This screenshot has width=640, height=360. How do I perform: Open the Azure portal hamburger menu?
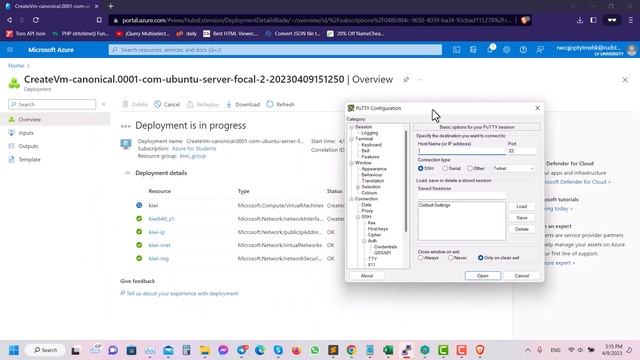(x=10, y=49)
